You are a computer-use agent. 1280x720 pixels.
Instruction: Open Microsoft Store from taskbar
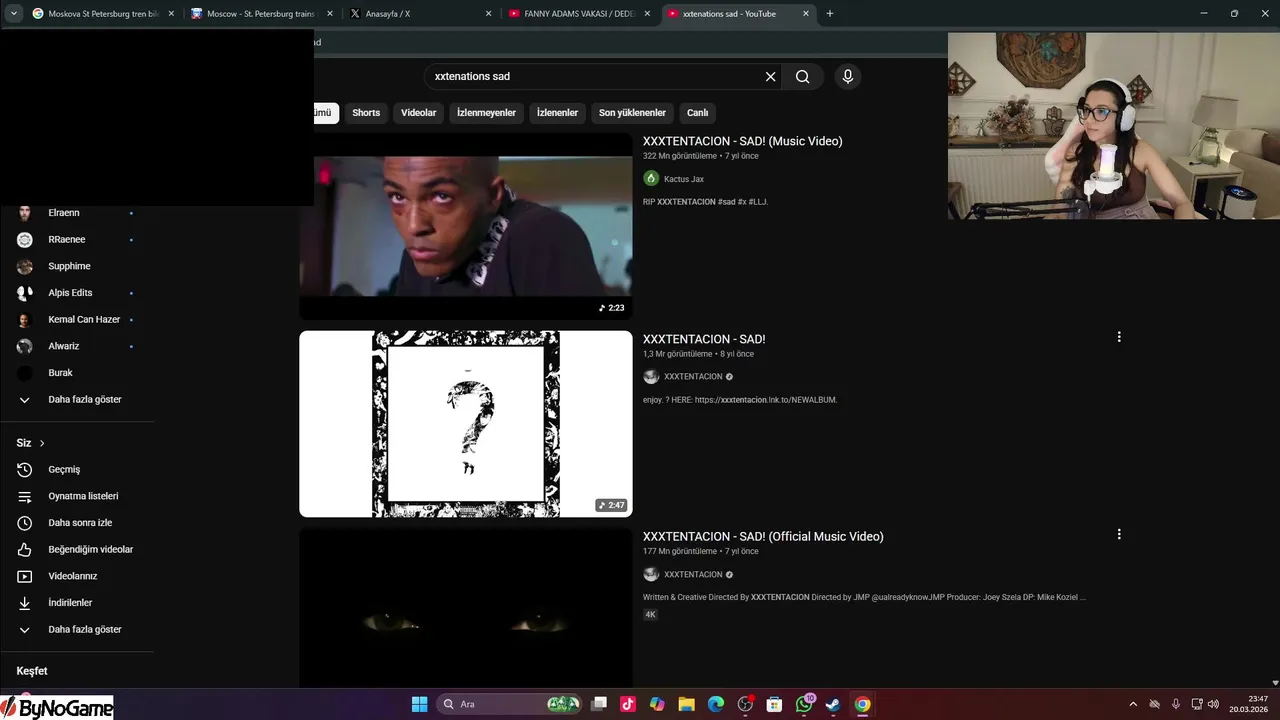(x=774, y=704)
